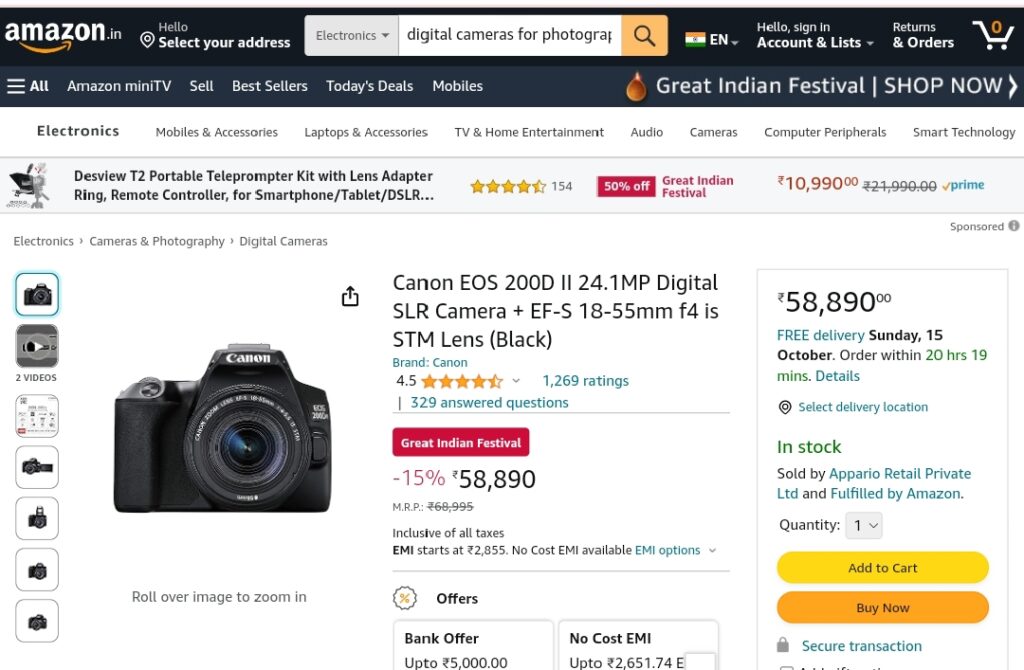1024x670 pixels.
Task: Open the shopping cart icon
Action: tap(993, 35)
